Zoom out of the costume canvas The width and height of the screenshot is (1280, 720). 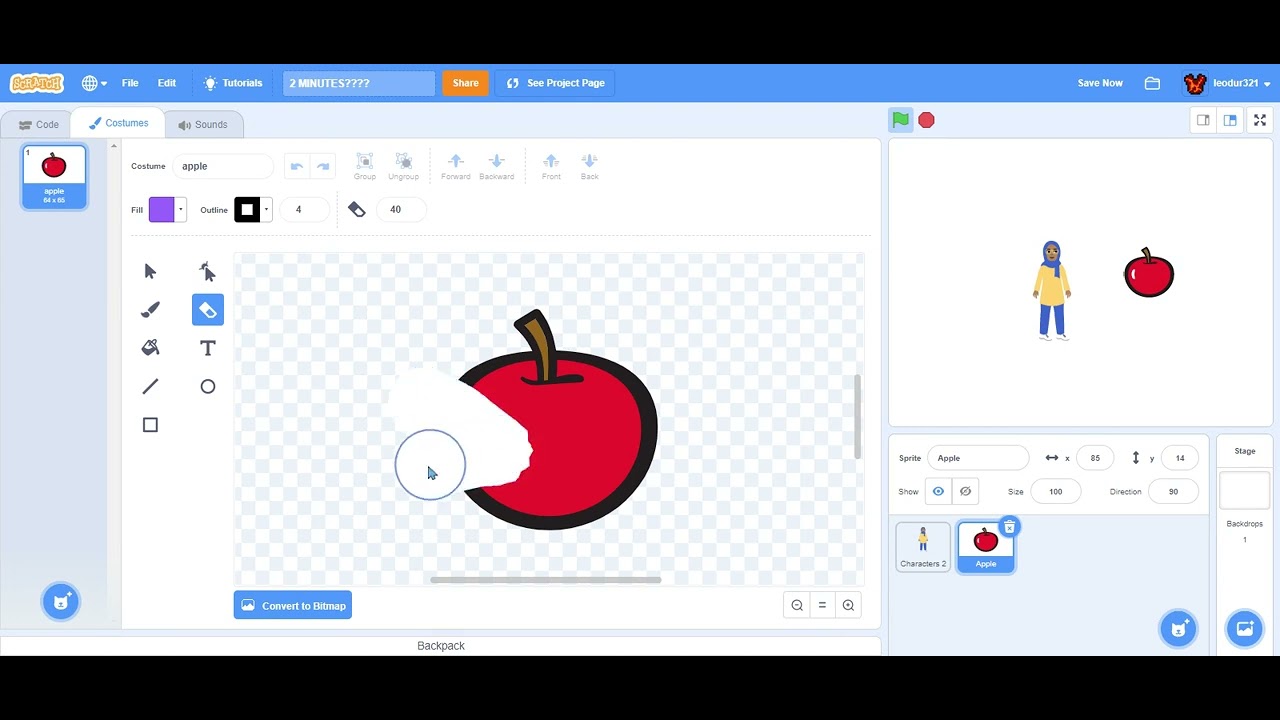[x=797, y=605]
